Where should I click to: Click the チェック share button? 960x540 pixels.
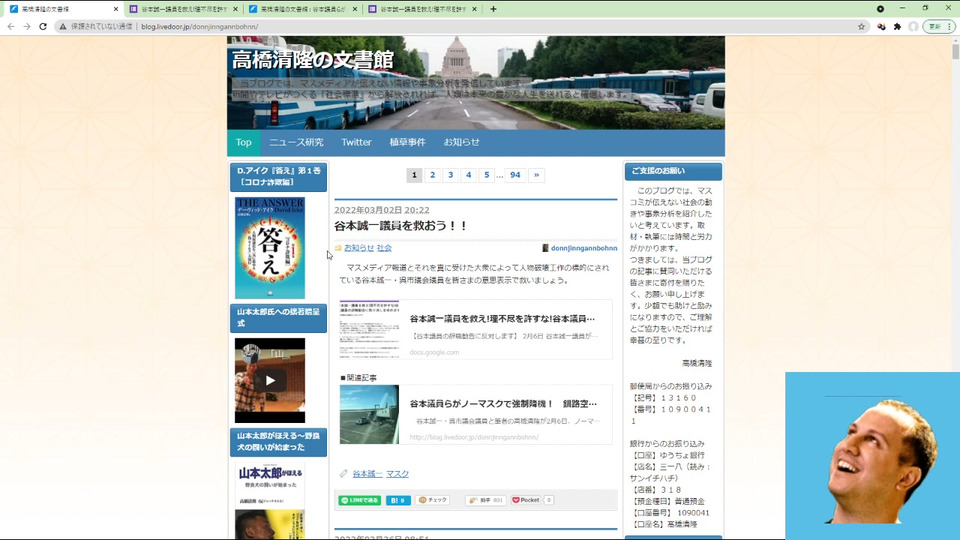(433, 500)
